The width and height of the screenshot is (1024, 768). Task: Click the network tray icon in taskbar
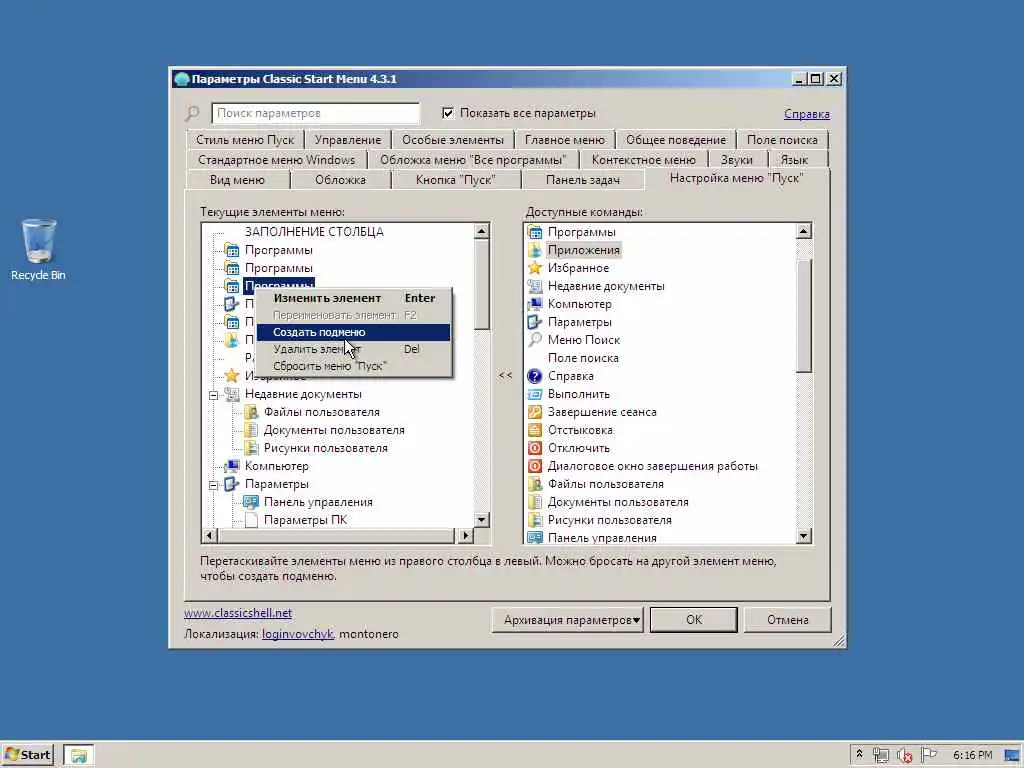pyautogui.click(x=880, y=756)
